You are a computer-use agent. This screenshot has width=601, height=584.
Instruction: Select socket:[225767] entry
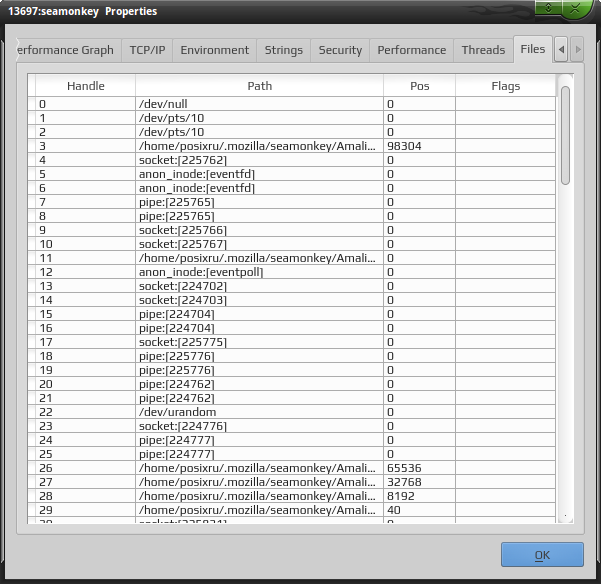(183, 244)
